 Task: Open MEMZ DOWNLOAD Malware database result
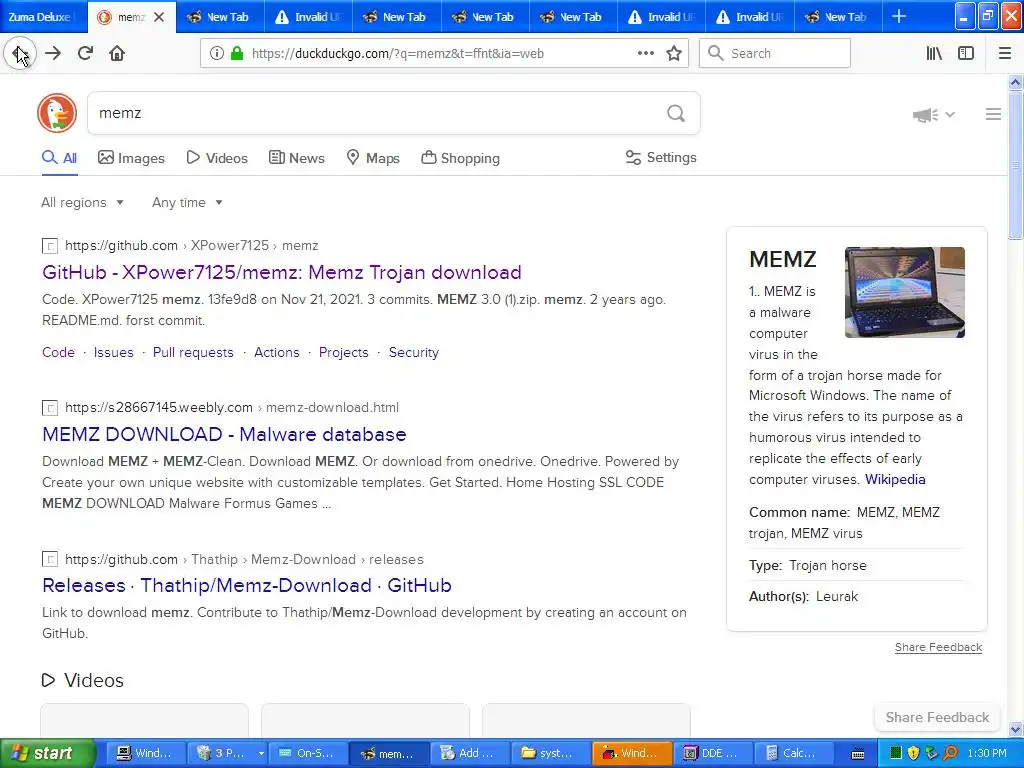(x=224, y=434)
